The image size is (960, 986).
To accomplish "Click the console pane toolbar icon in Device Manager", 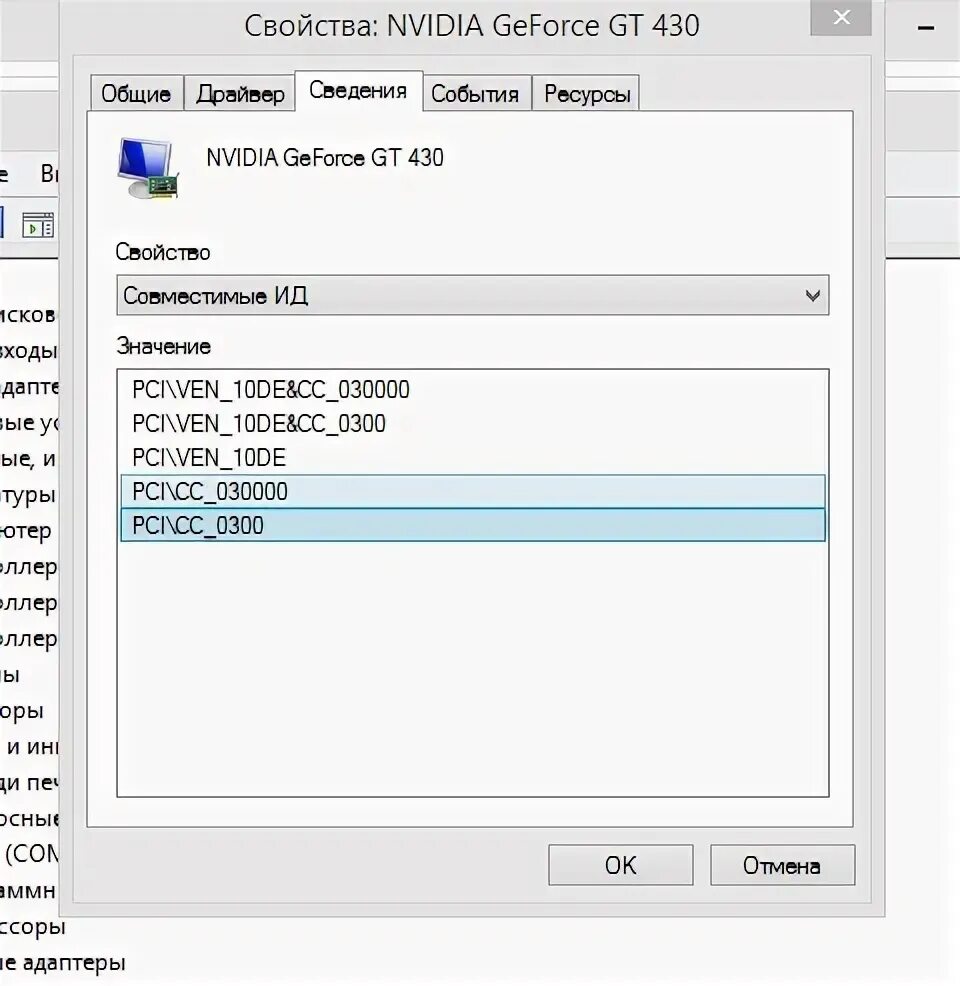I will 38,225.
